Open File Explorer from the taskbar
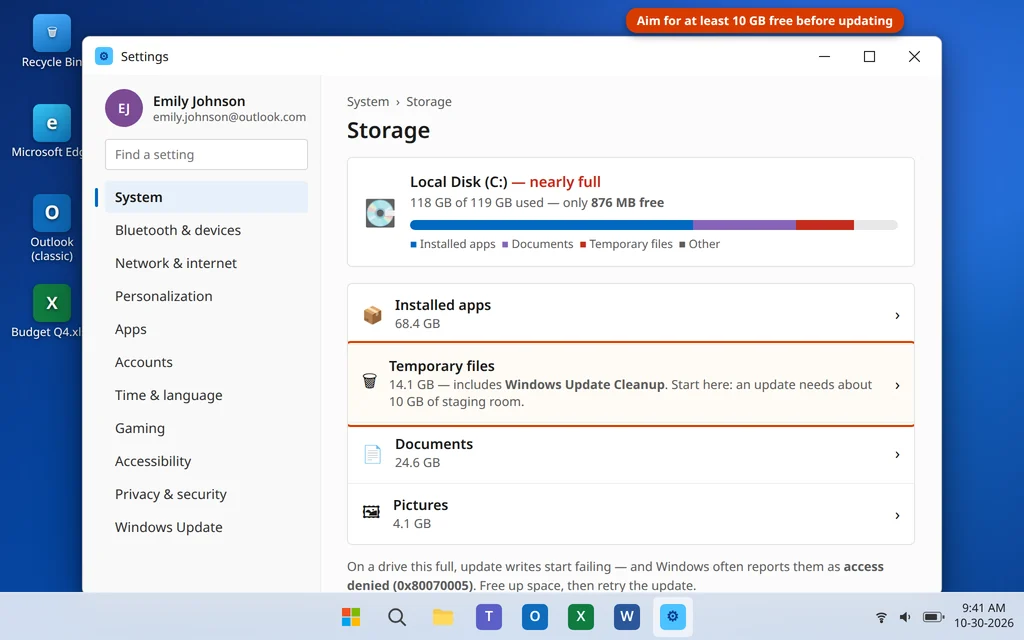Screen dimensions: 1024x640 (443, 616)
